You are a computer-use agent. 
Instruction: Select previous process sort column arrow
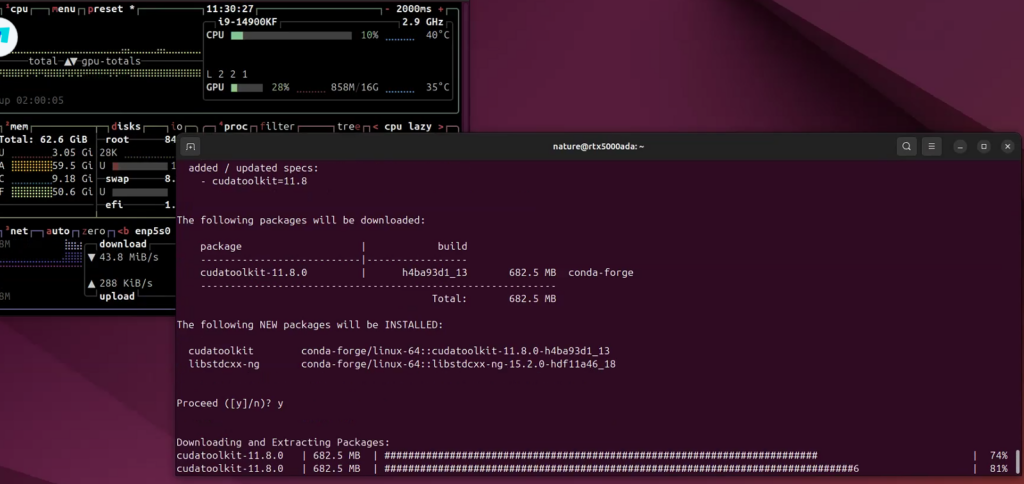(x=376, y=127)
